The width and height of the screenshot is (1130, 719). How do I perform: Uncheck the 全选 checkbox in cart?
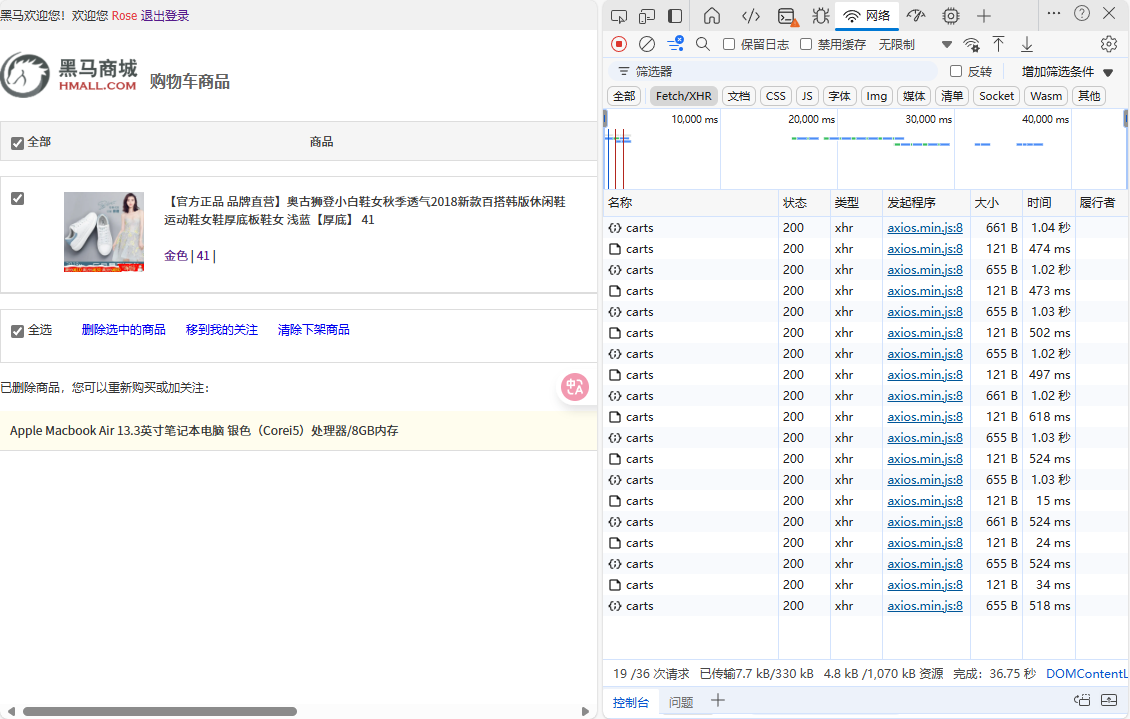point(17,331)
